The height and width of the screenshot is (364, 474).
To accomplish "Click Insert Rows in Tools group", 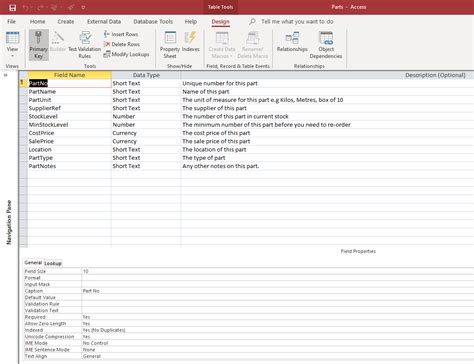I will (121, 34).
